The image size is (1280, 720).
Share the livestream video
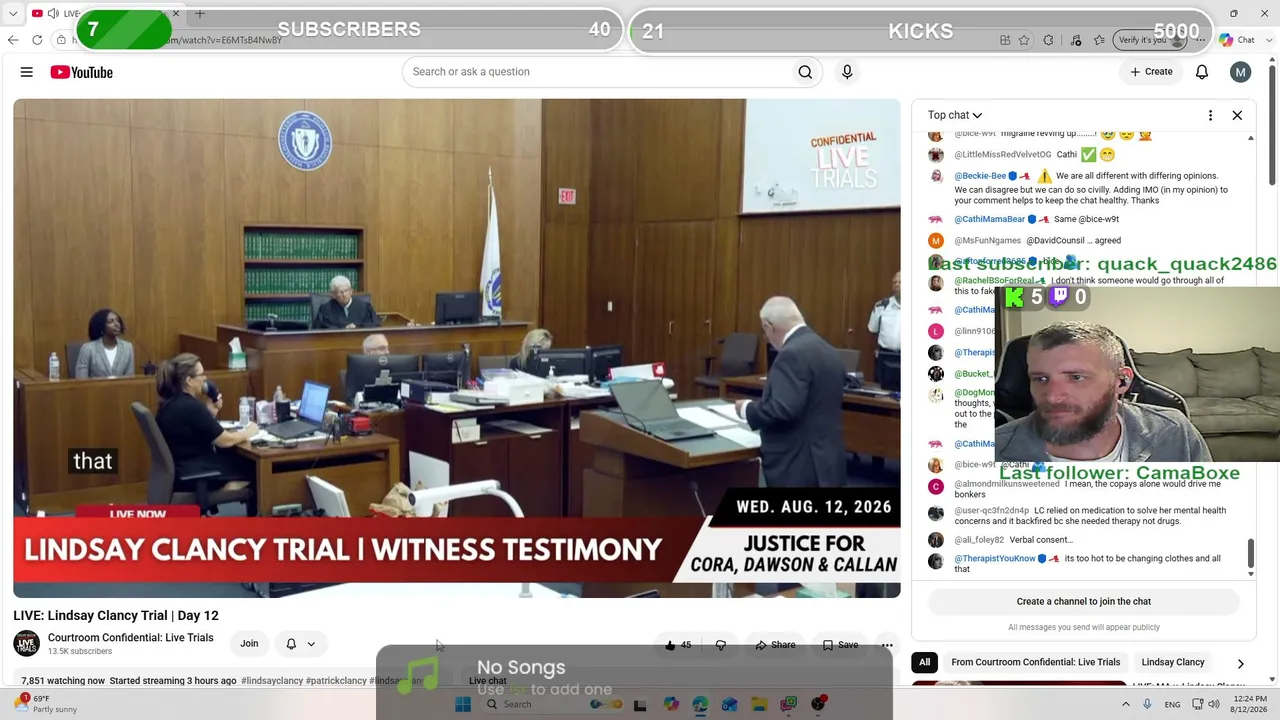pos(775,645)
